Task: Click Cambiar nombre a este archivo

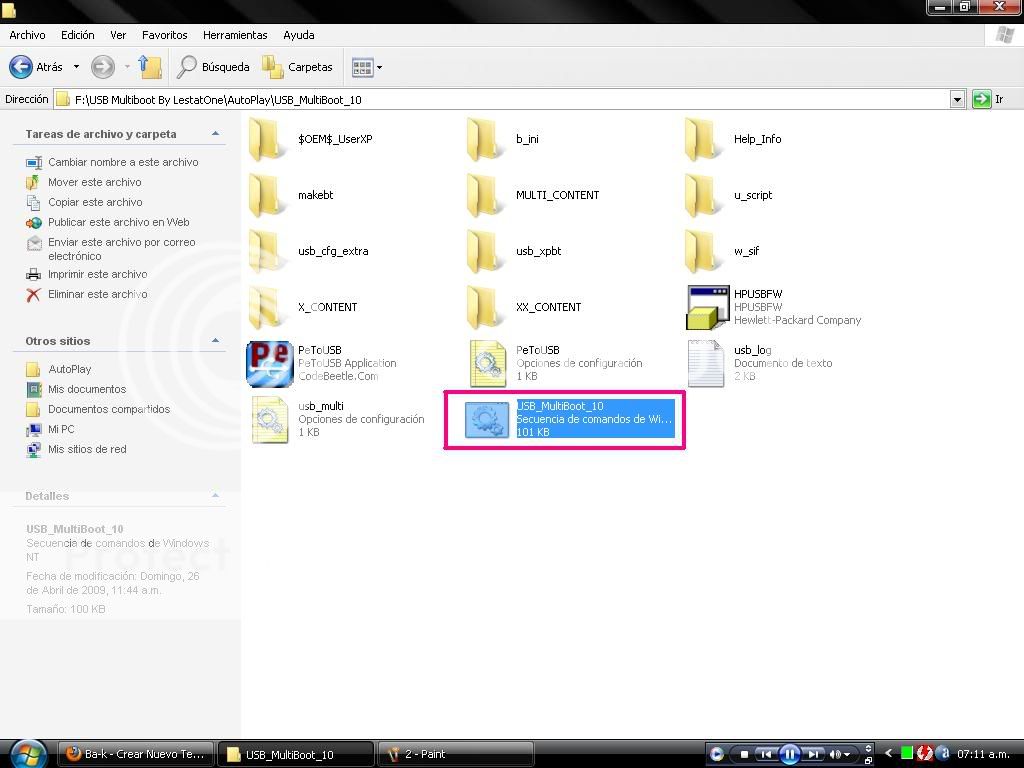Action: tap(123, 162)
